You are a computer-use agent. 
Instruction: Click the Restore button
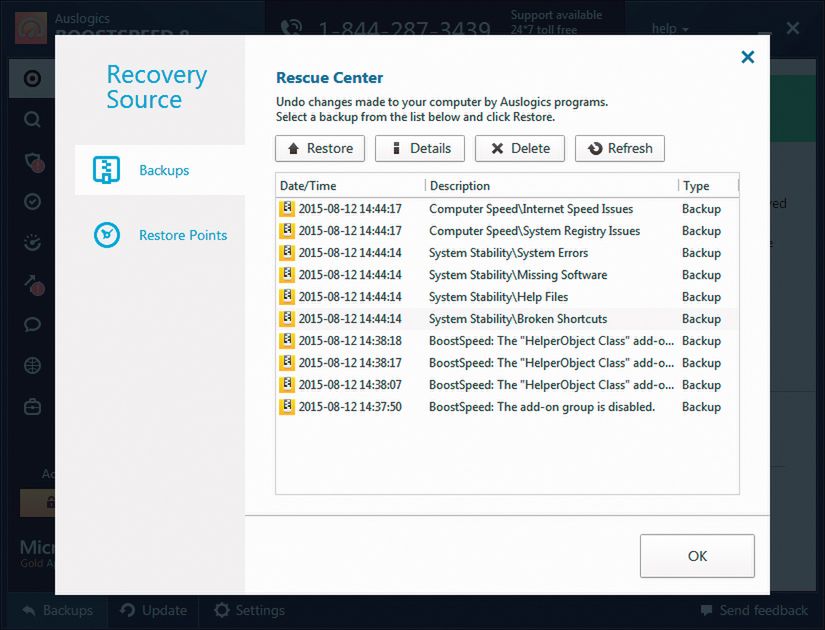click(x=320, y=148)
